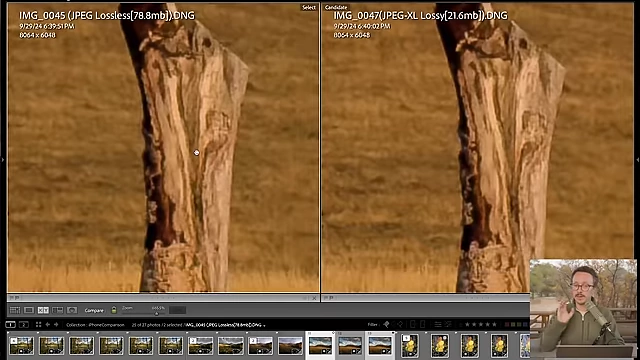Click the left image 8064 x 6048 dimensions text
The image size is (640, 360).
[x=37, y=35]
